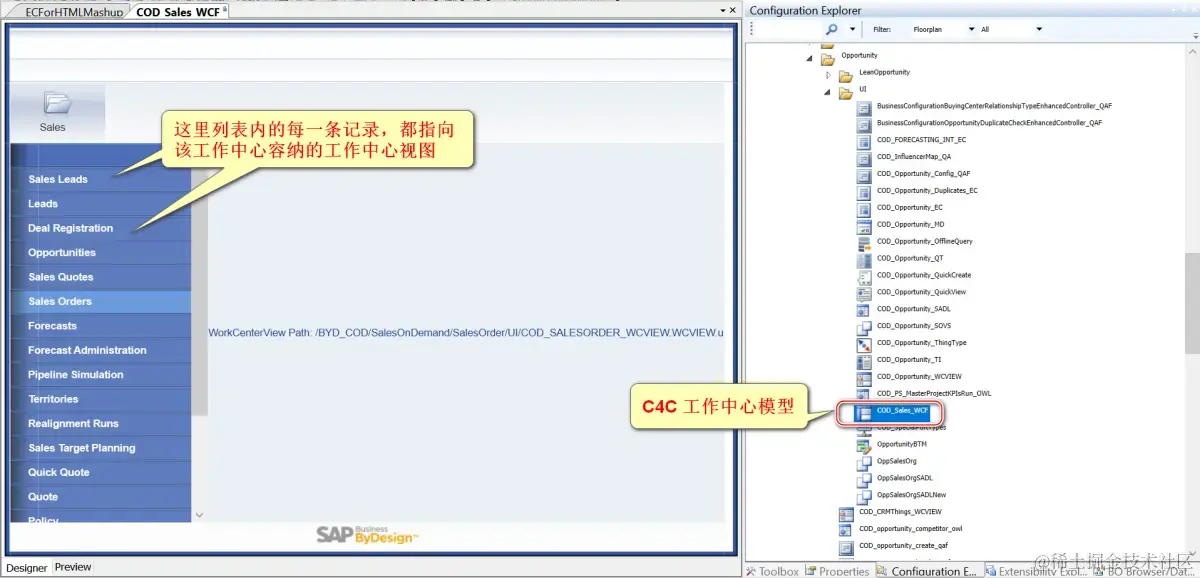This screenshot has width=1200, height=578.
Task: Click the search magnifier icon in Configuration Explorer
Action: 832,29
